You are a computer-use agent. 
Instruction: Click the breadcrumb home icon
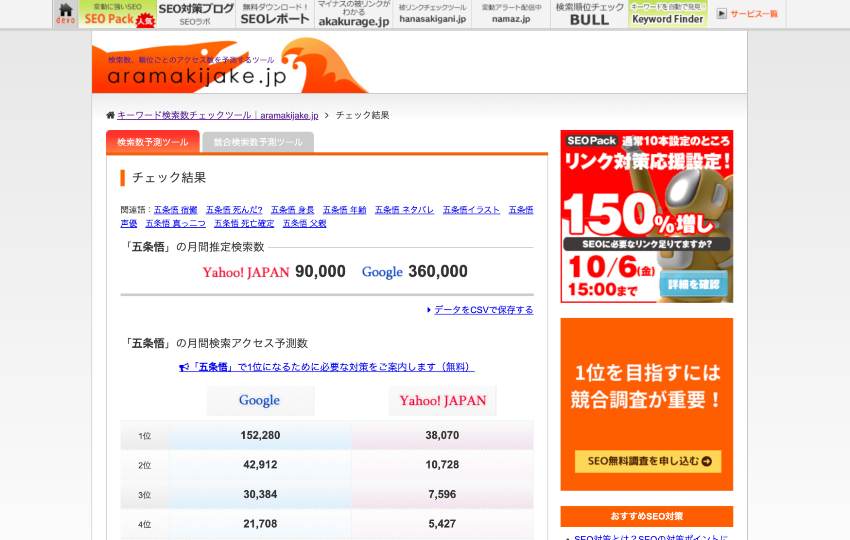pos(111,115)
